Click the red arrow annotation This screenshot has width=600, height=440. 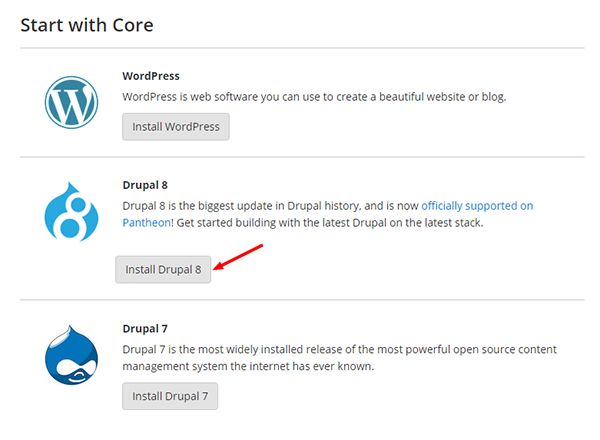click(x=238, y=257)
